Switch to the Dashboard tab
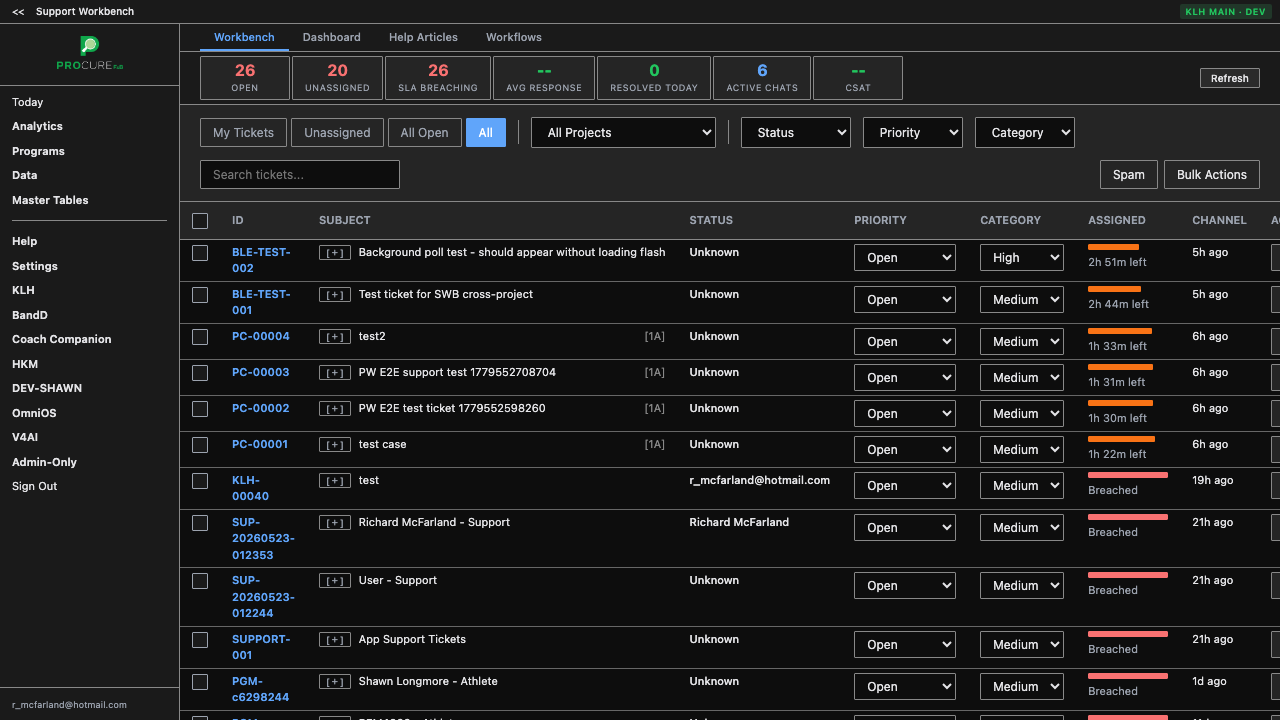The image size is (1280, 720). pyautogui.click(x=331, y=37)
